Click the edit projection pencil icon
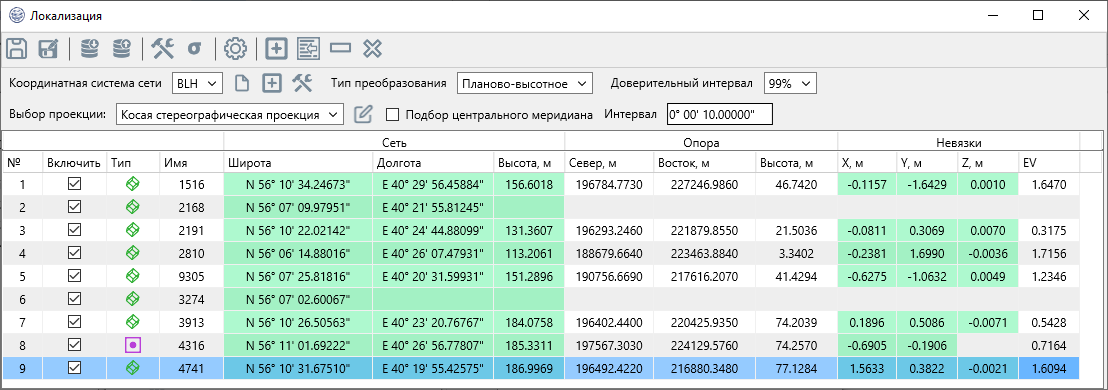 363,114
